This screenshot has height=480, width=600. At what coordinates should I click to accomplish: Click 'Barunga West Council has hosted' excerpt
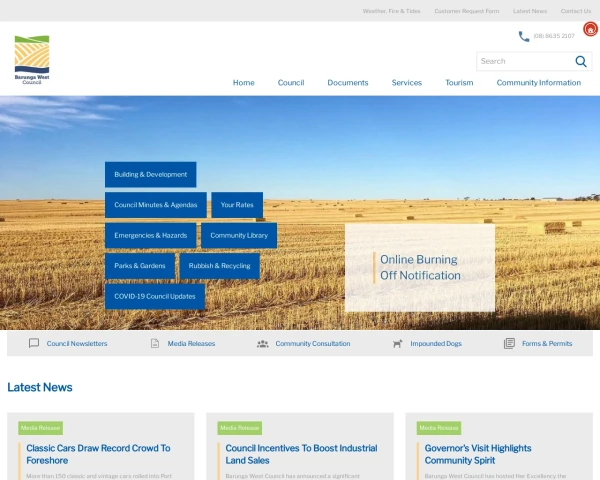(495, 476)
